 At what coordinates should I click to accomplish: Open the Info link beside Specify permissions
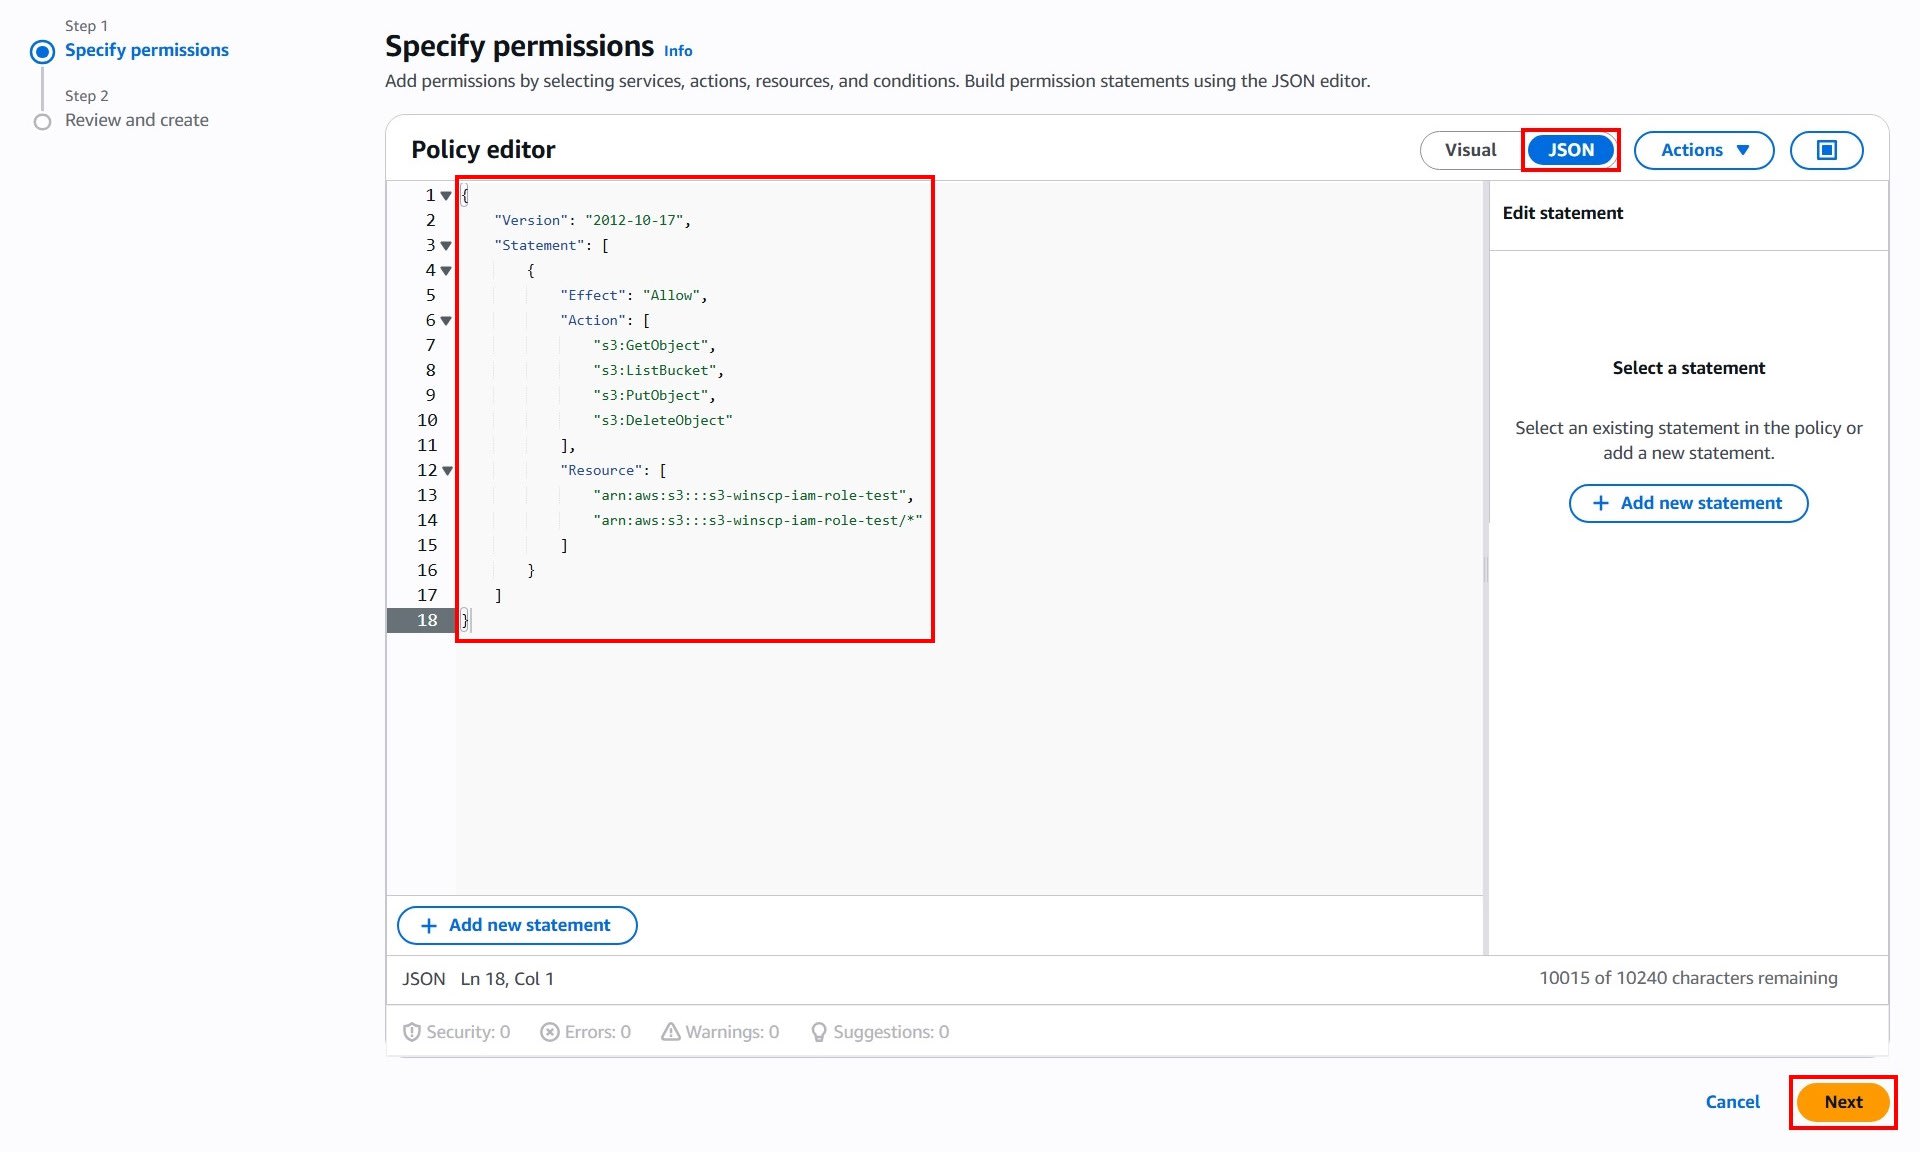click(x=678, y=51)
